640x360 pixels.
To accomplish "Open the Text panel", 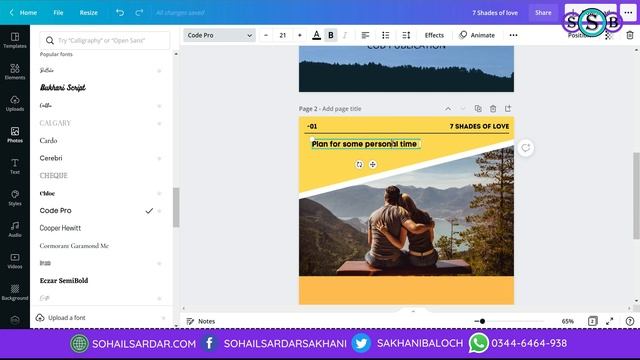I will 15,166.
